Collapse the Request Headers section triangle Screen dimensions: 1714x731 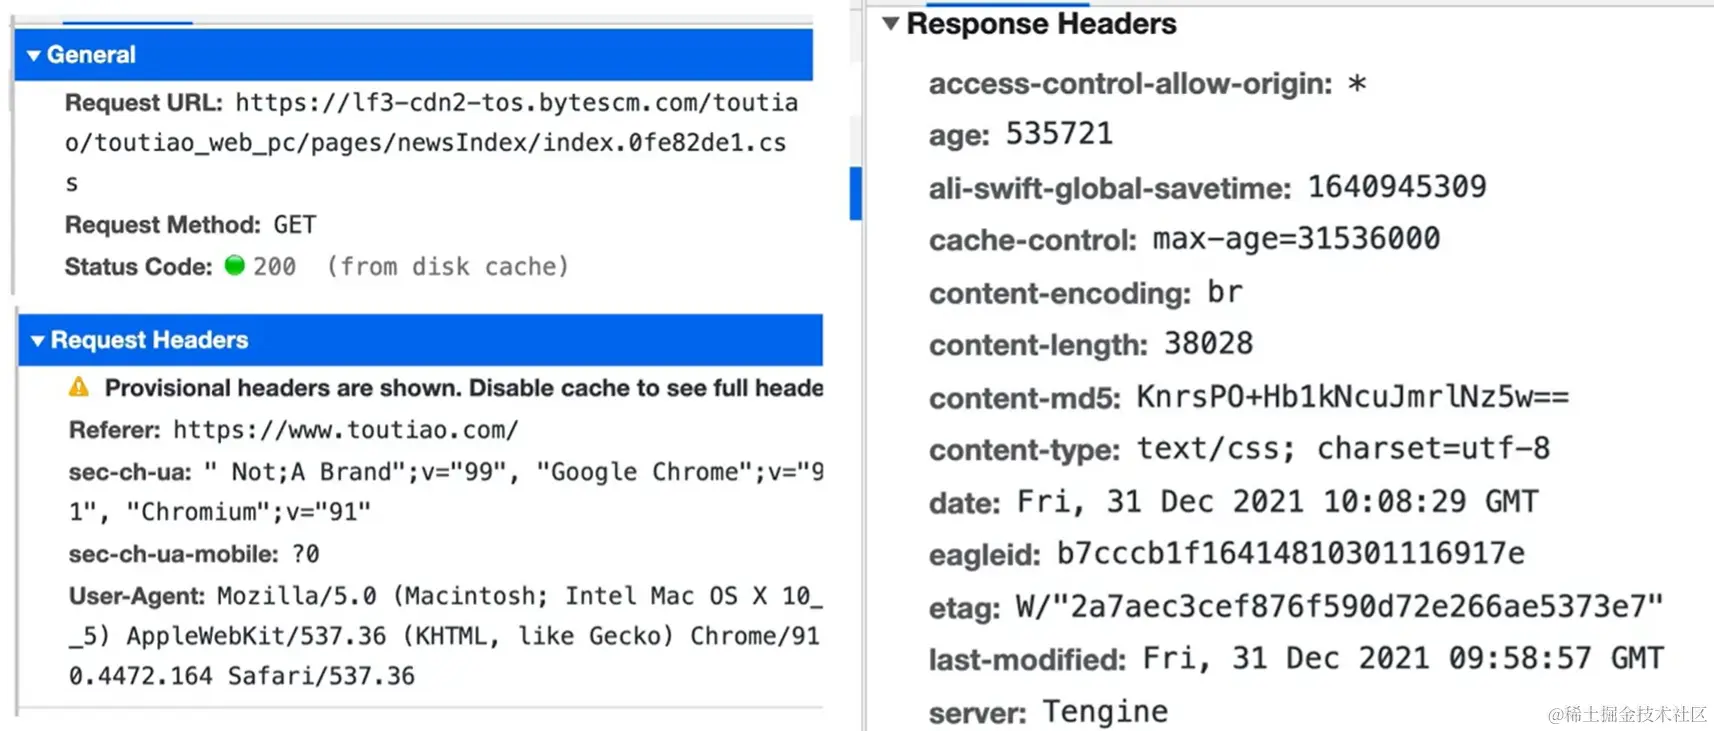(x=38, y=341)
